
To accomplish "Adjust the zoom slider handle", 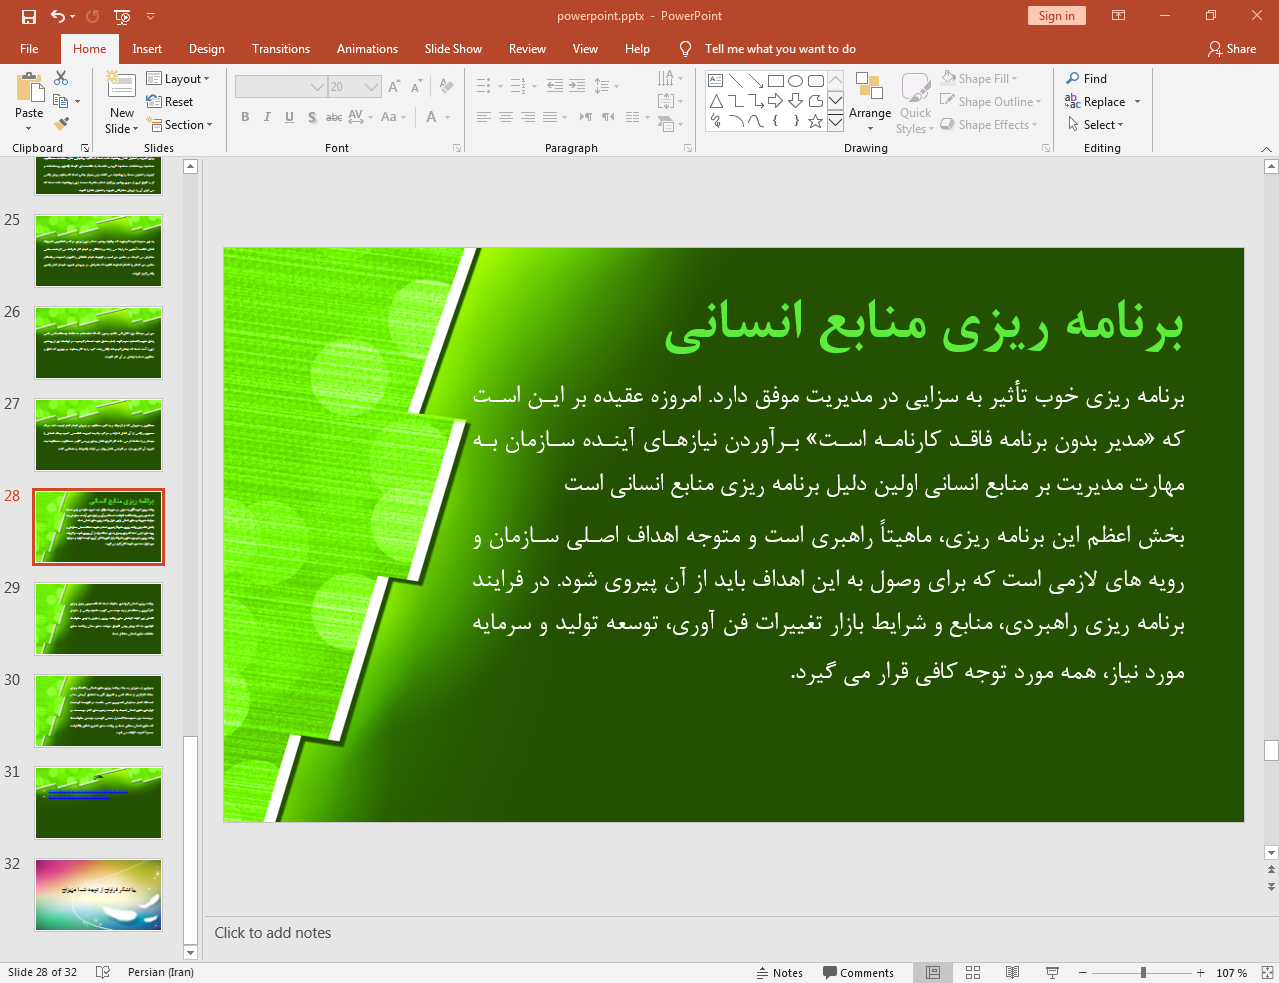I will click(x=1143, y=972).
